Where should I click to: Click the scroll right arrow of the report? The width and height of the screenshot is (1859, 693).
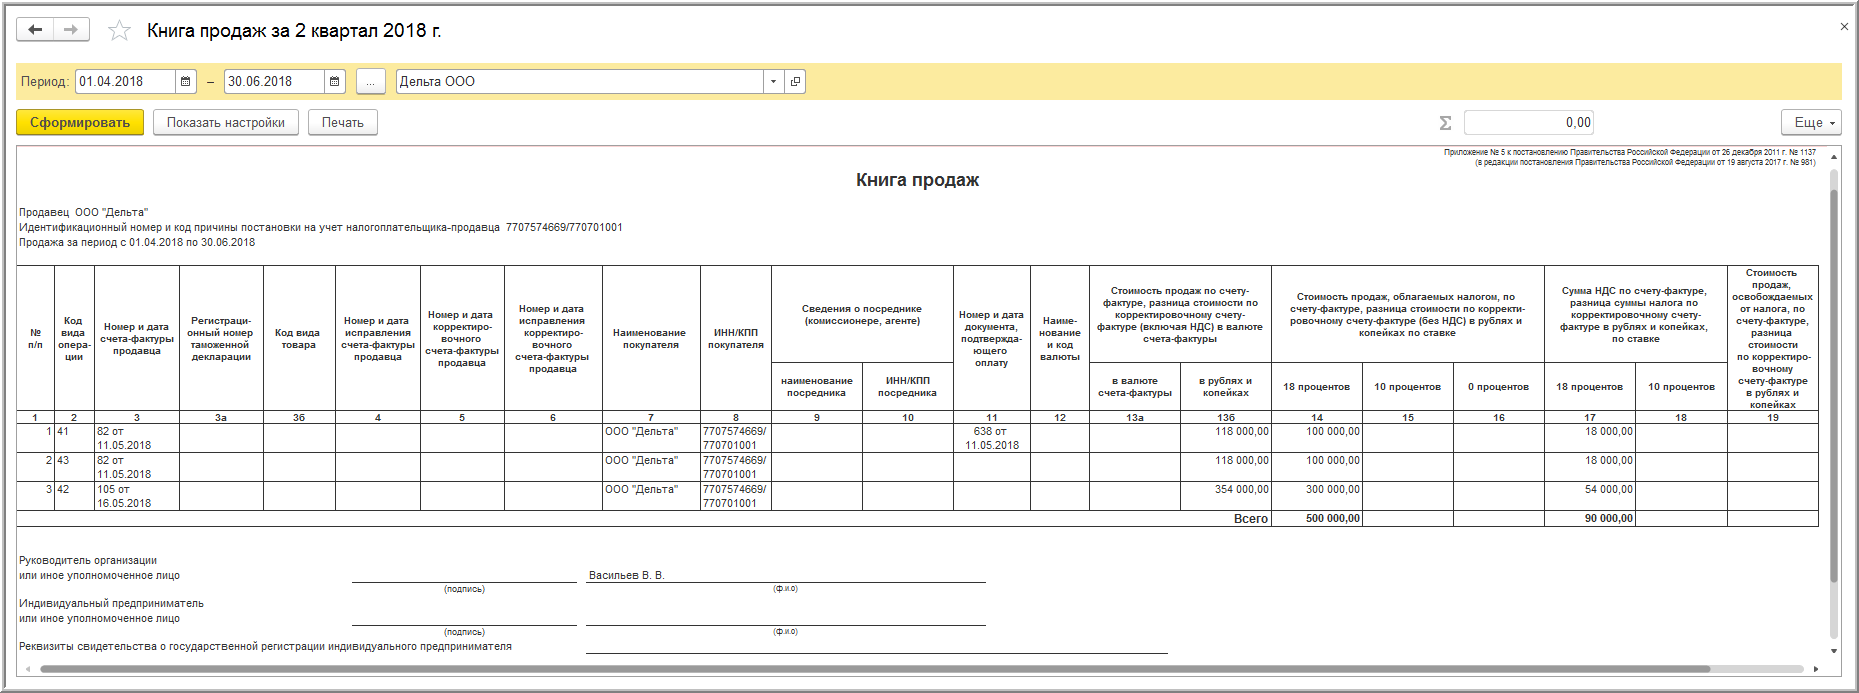[1816, 669]
